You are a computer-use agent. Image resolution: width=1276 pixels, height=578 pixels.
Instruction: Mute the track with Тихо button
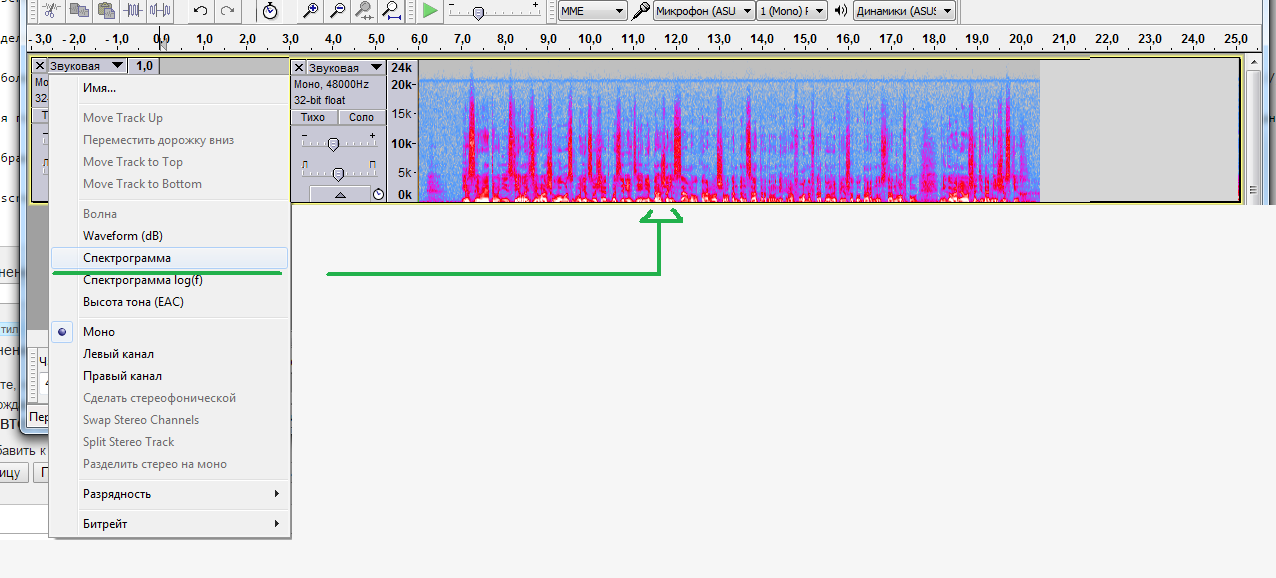[313, 117]
